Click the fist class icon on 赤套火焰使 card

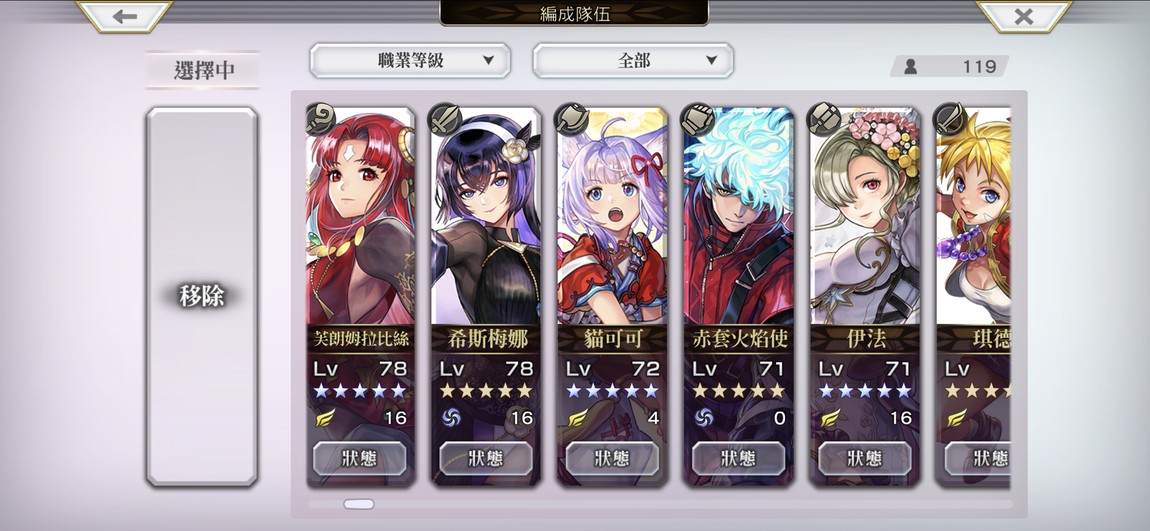(x=698, y=120)
